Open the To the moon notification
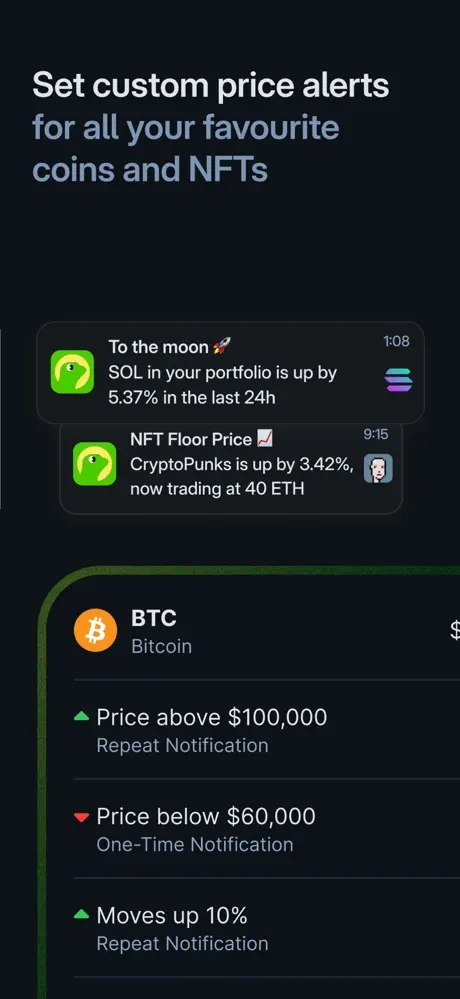 point(231,373)
